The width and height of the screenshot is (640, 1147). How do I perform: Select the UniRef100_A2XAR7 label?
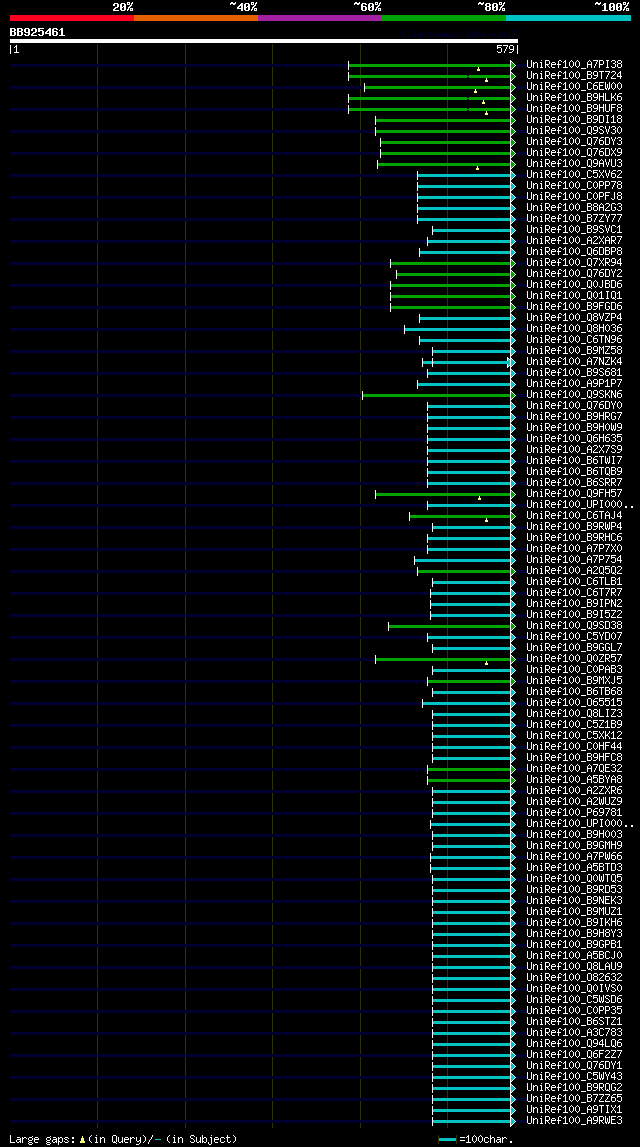point(574,241)
